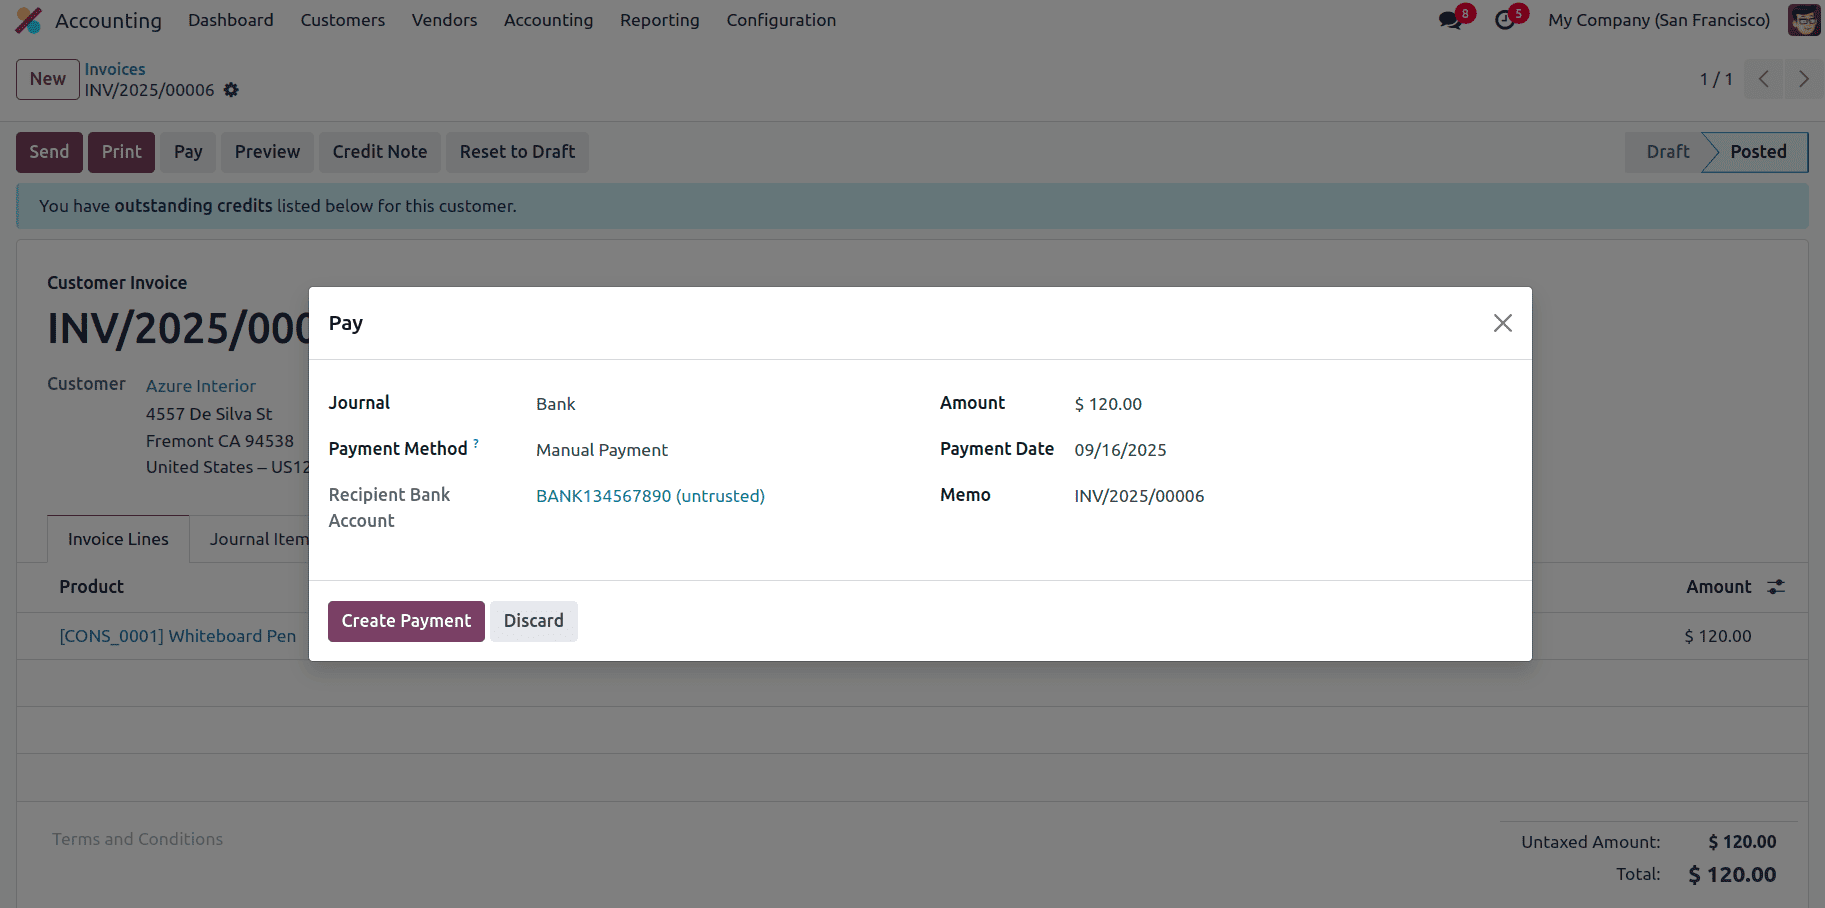Click the New button to create invoice
The image size is (1825, 908).
[47, 78]
